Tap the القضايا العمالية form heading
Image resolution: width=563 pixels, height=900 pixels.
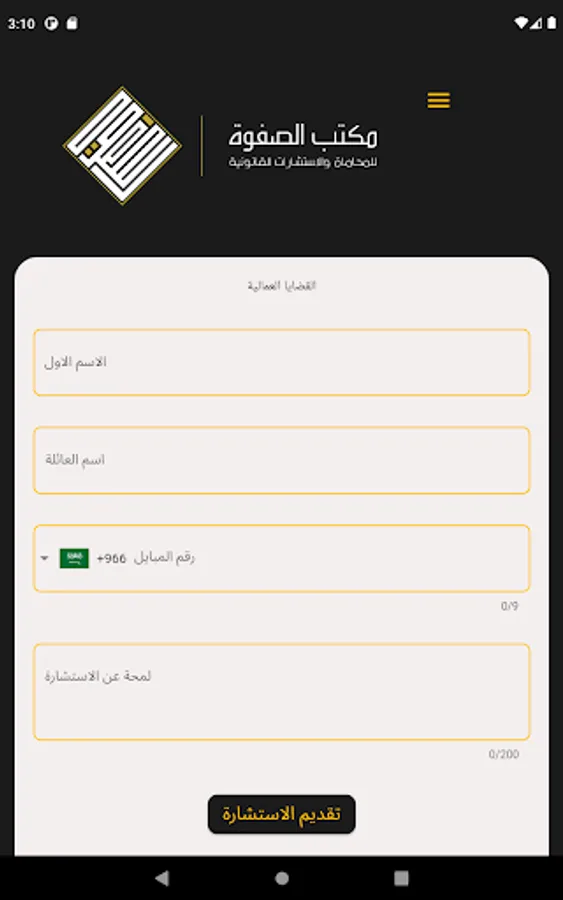coord(282,285)
